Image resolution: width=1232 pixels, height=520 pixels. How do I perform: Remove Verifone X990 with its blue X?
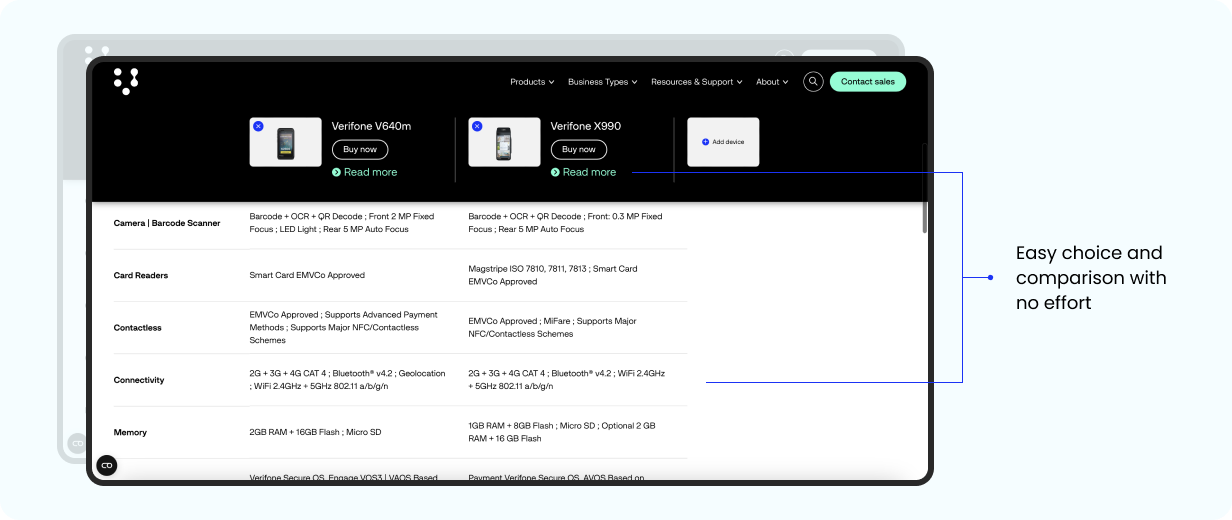pyautogui.click(x=477, y=126)
